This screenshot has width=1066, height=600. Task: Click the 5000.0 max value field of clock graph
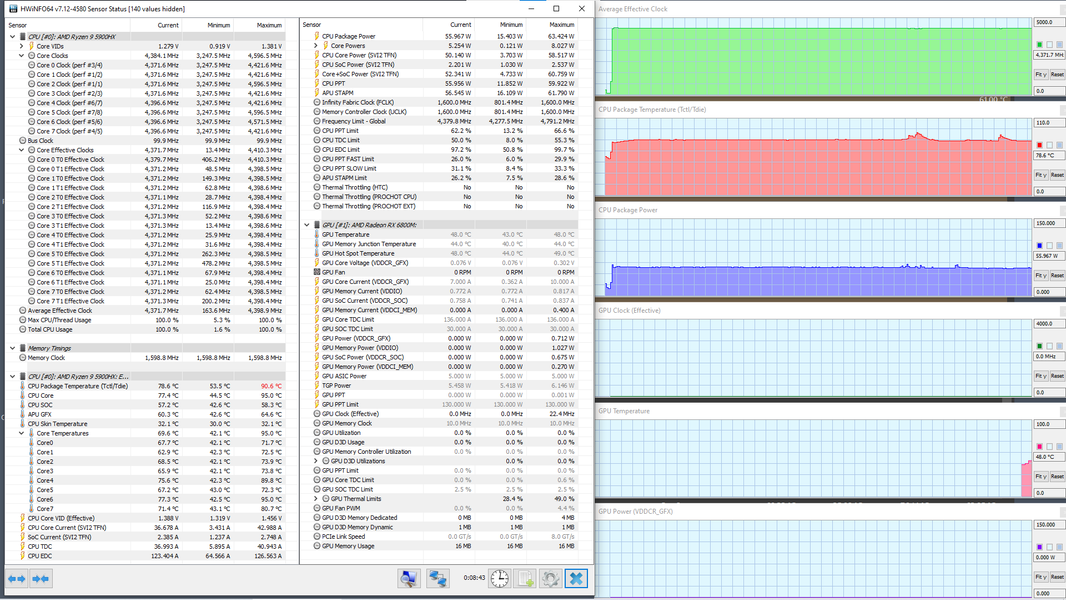click(x=1046, y=22)
